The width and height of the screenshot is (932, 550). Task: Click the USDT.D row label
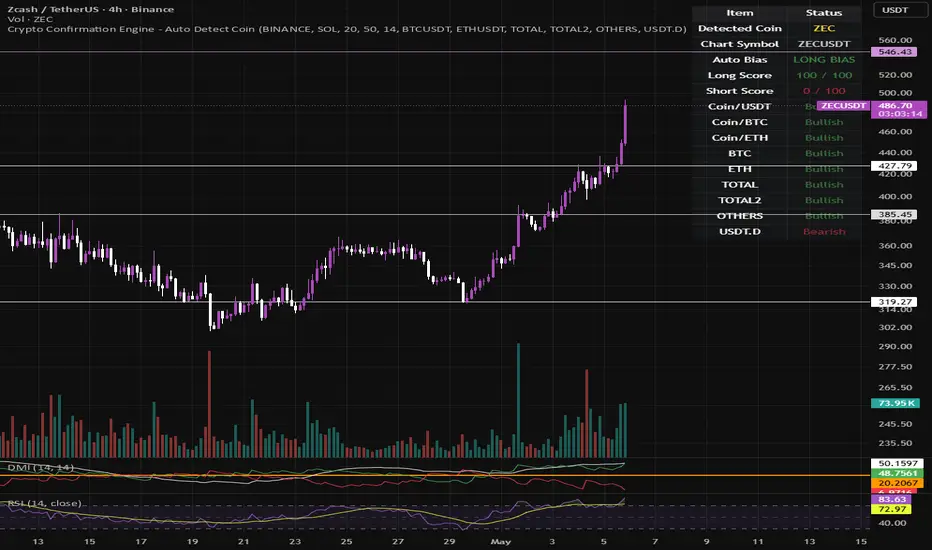[739, 231]
